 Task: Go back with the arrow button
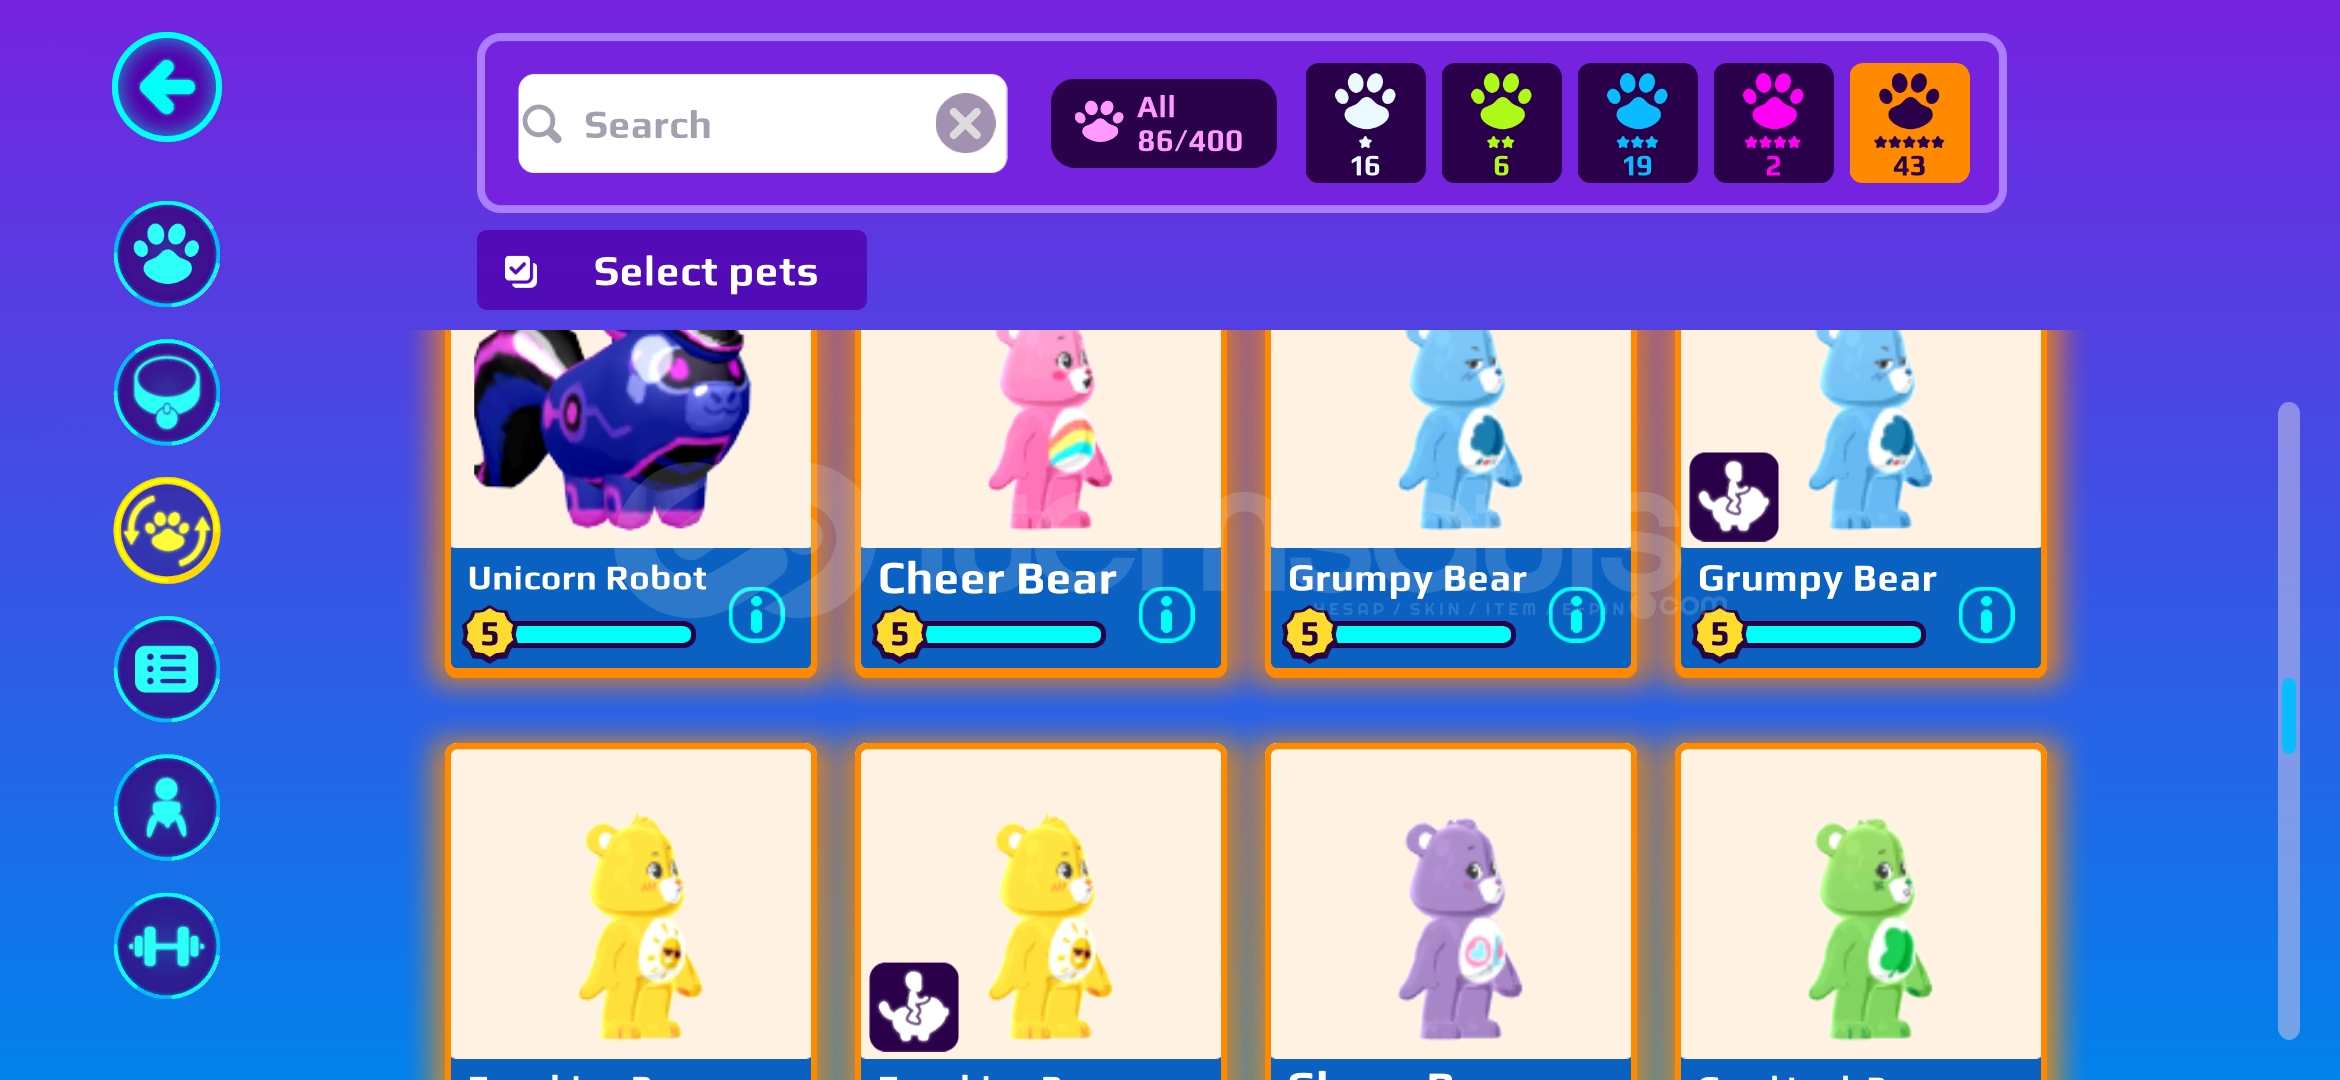click(167, 88)
